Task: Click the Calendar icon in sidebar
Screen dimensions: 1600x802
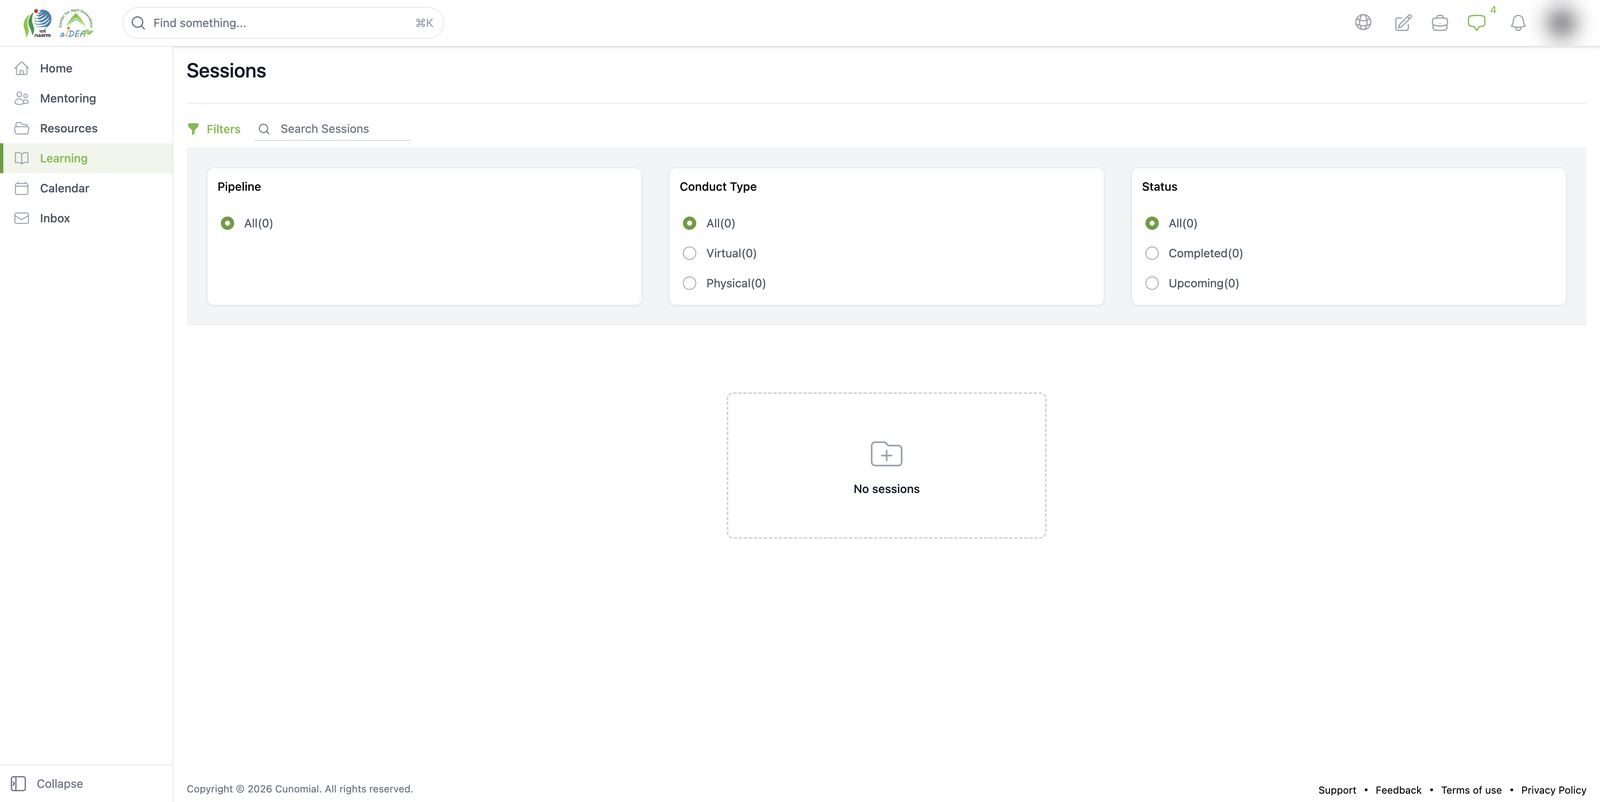Action: [x=22, y=188]
